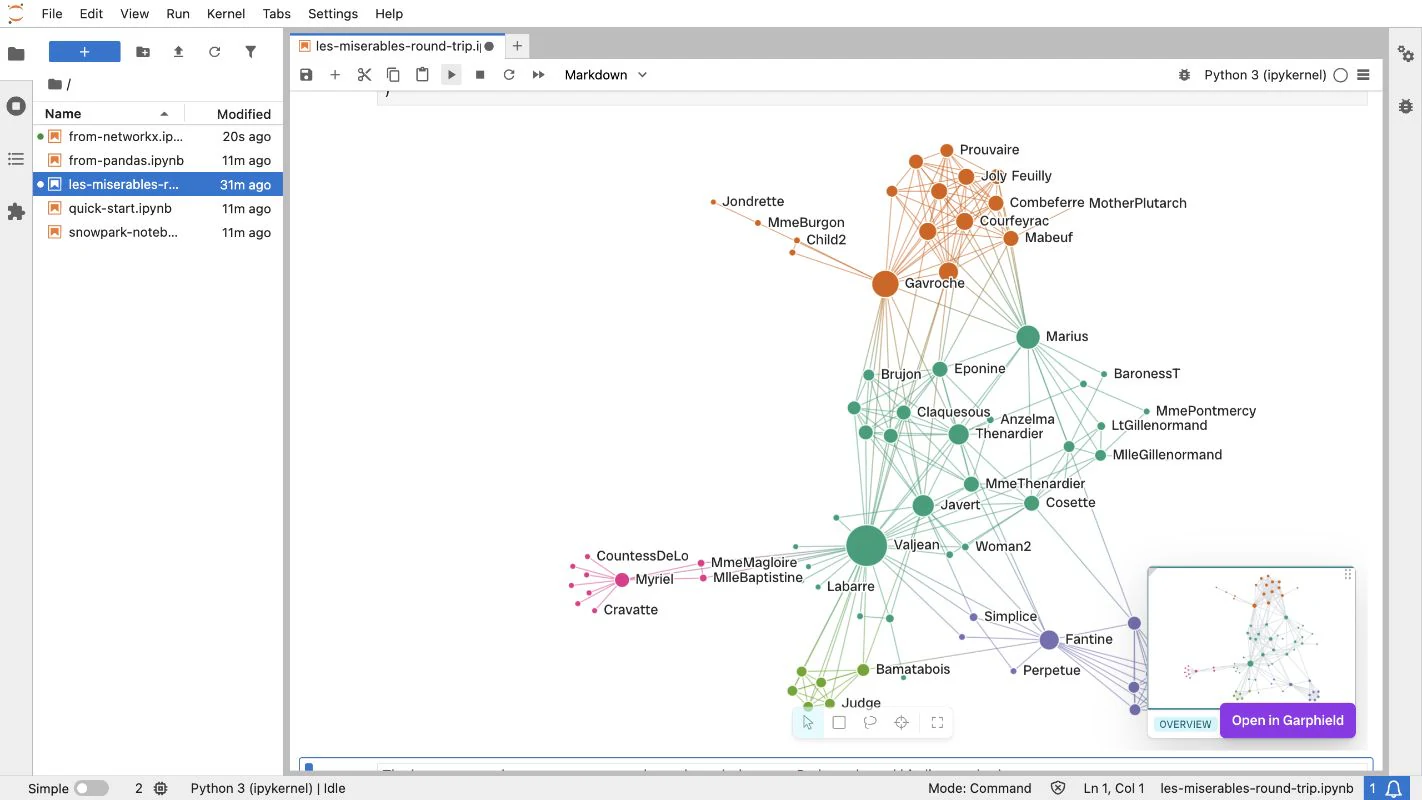Image resolution: width=1422 pixels, height=800 pixels.
Task: Select from-pandas.ipynb in the file list
Action: (158, 160)
